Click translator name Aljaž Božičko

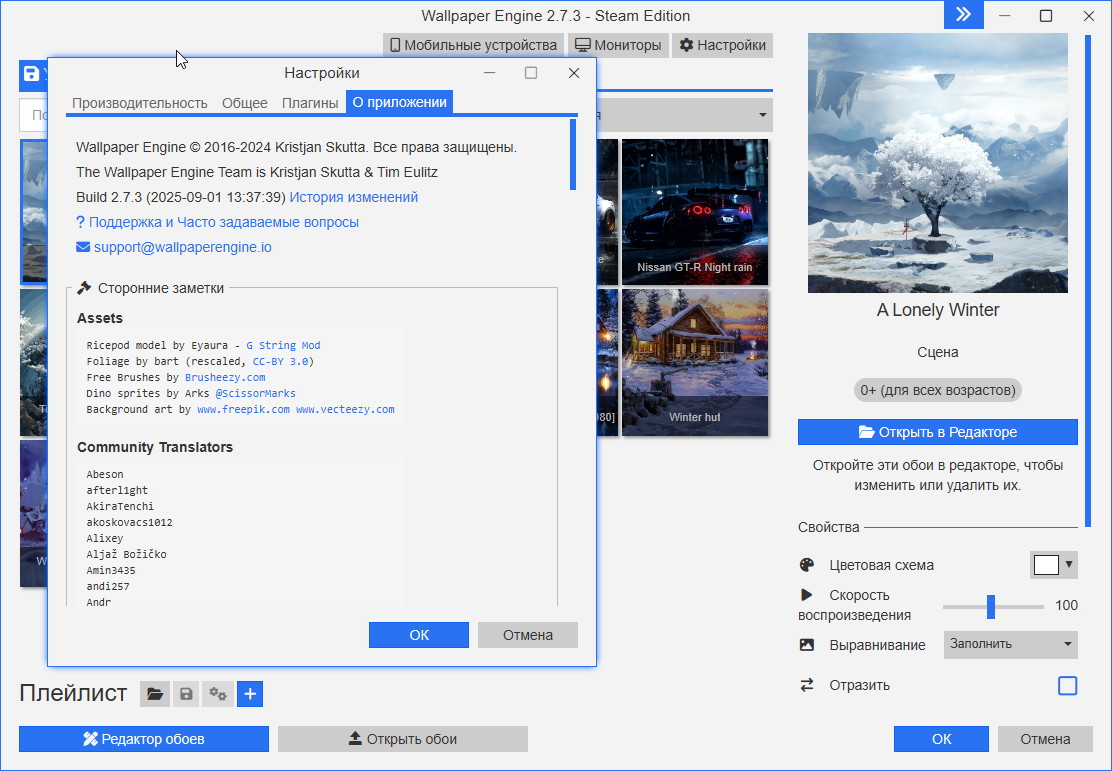126,554
